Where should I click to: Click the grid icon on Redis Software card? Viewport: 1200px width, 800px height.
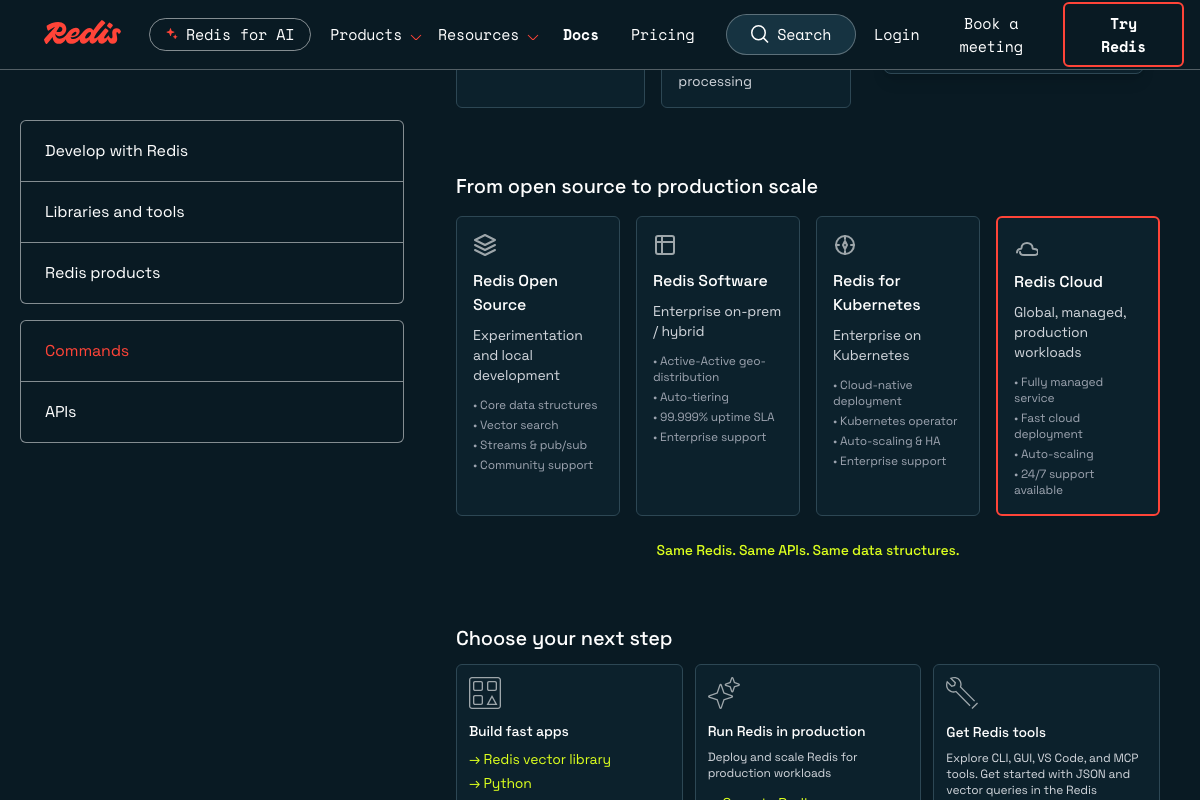pos(665,244)
